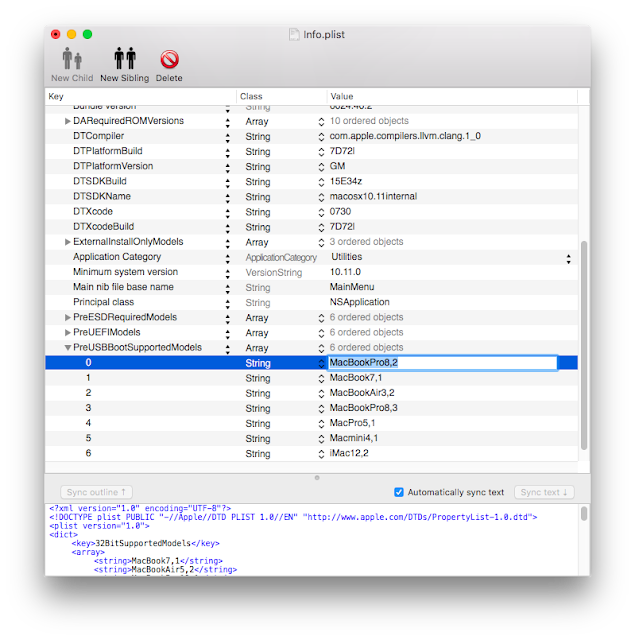The image size is (635, 640).
Task: Click the 3 ordered objects value
Action: (x=366, y=242)
